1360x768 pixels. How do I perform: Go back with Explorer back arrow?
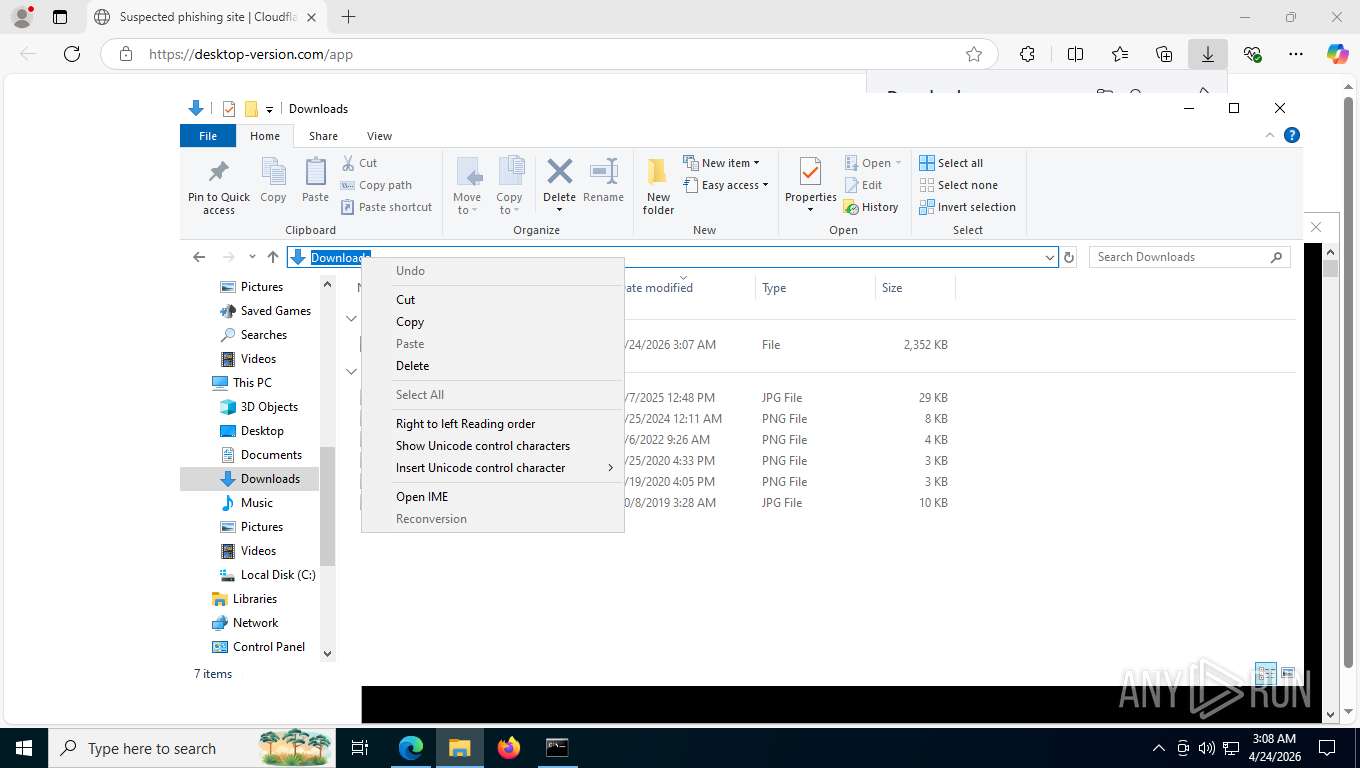coord(199,257)
